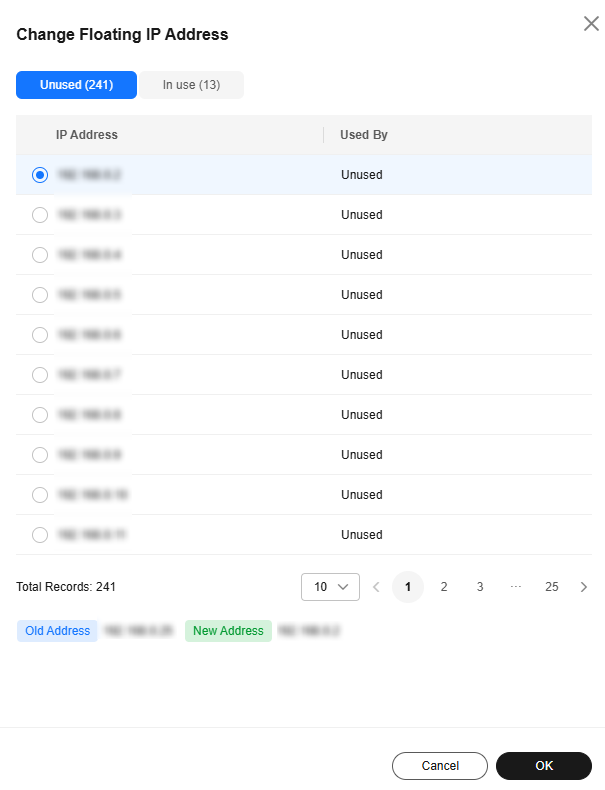605x790 pixels.
Task: Jump to page 2
Action: point(444,587)
